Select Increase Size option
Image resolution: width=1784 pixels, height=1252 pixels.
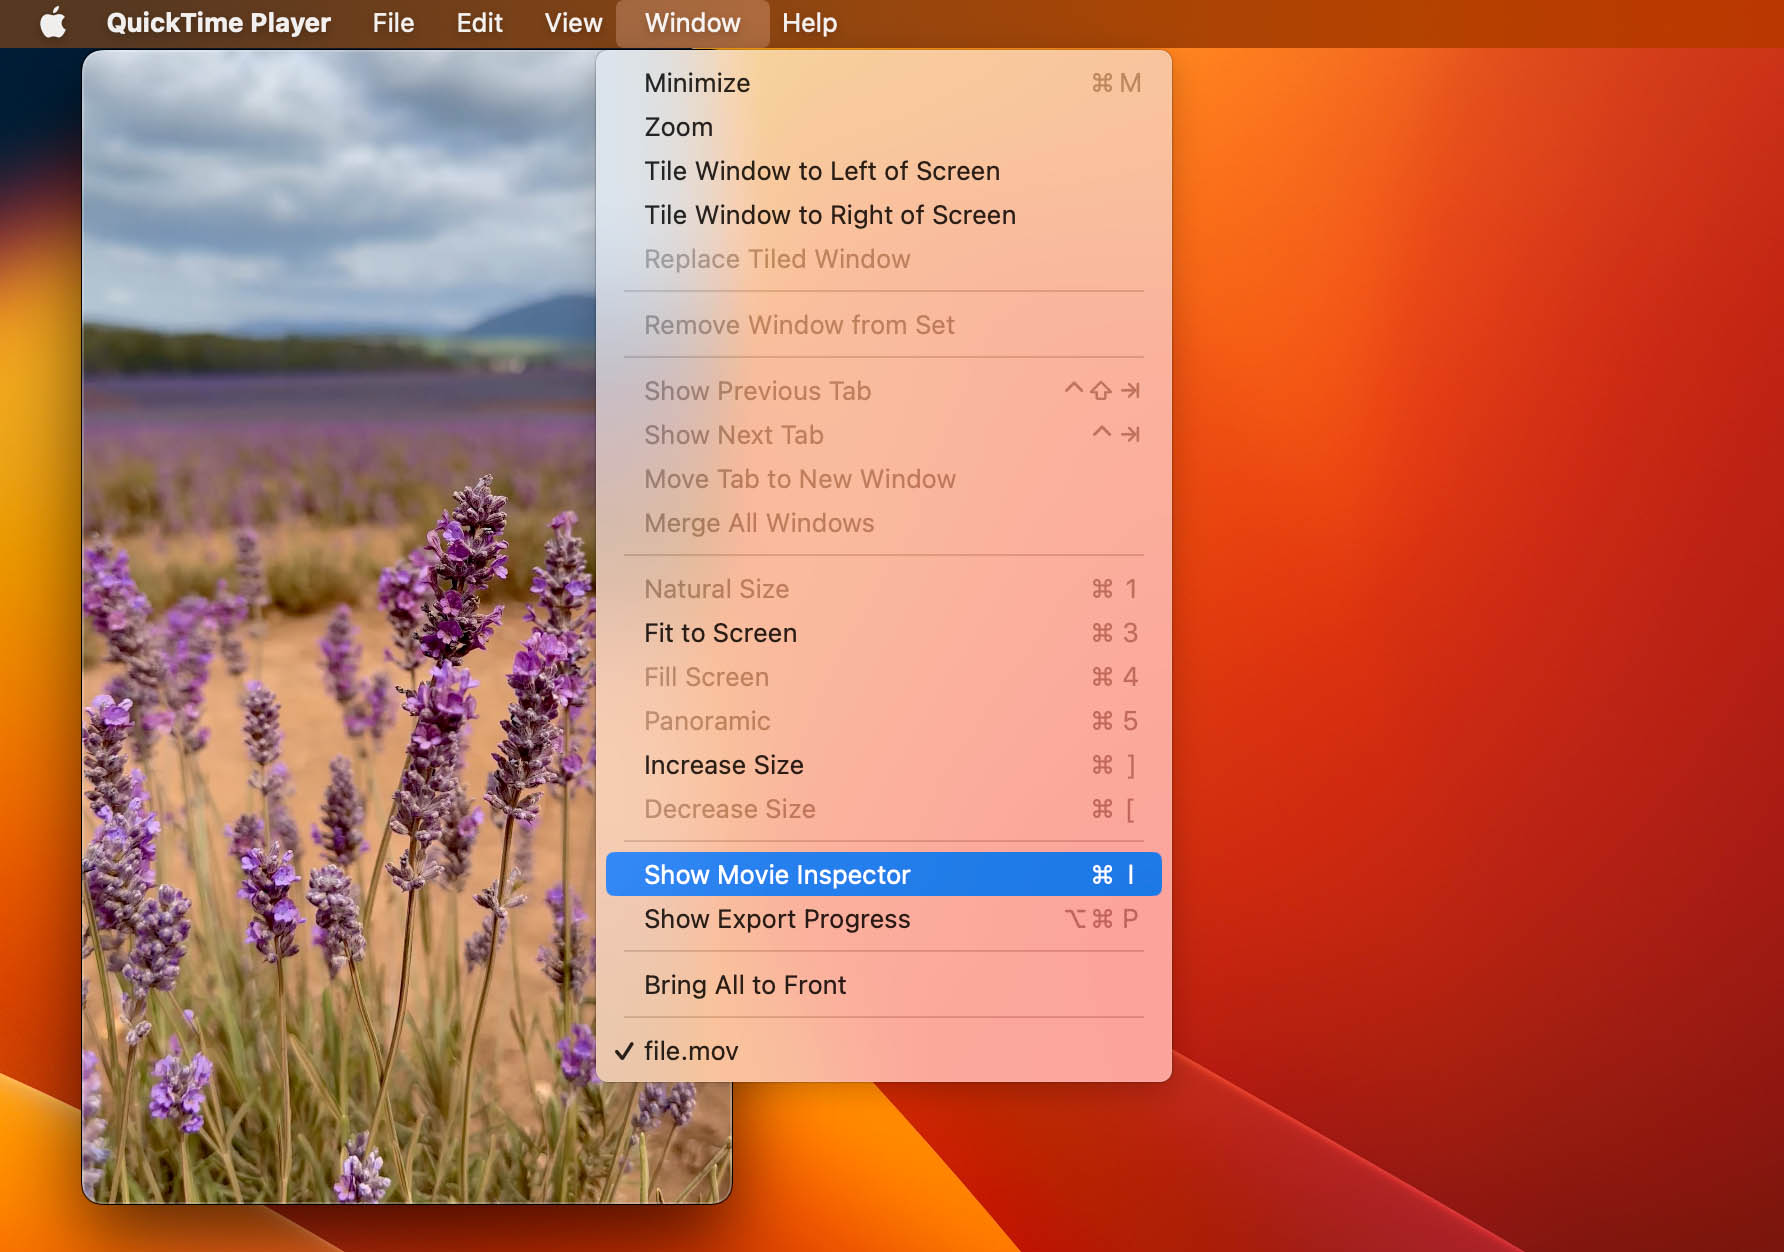click(x=883, y=765)
